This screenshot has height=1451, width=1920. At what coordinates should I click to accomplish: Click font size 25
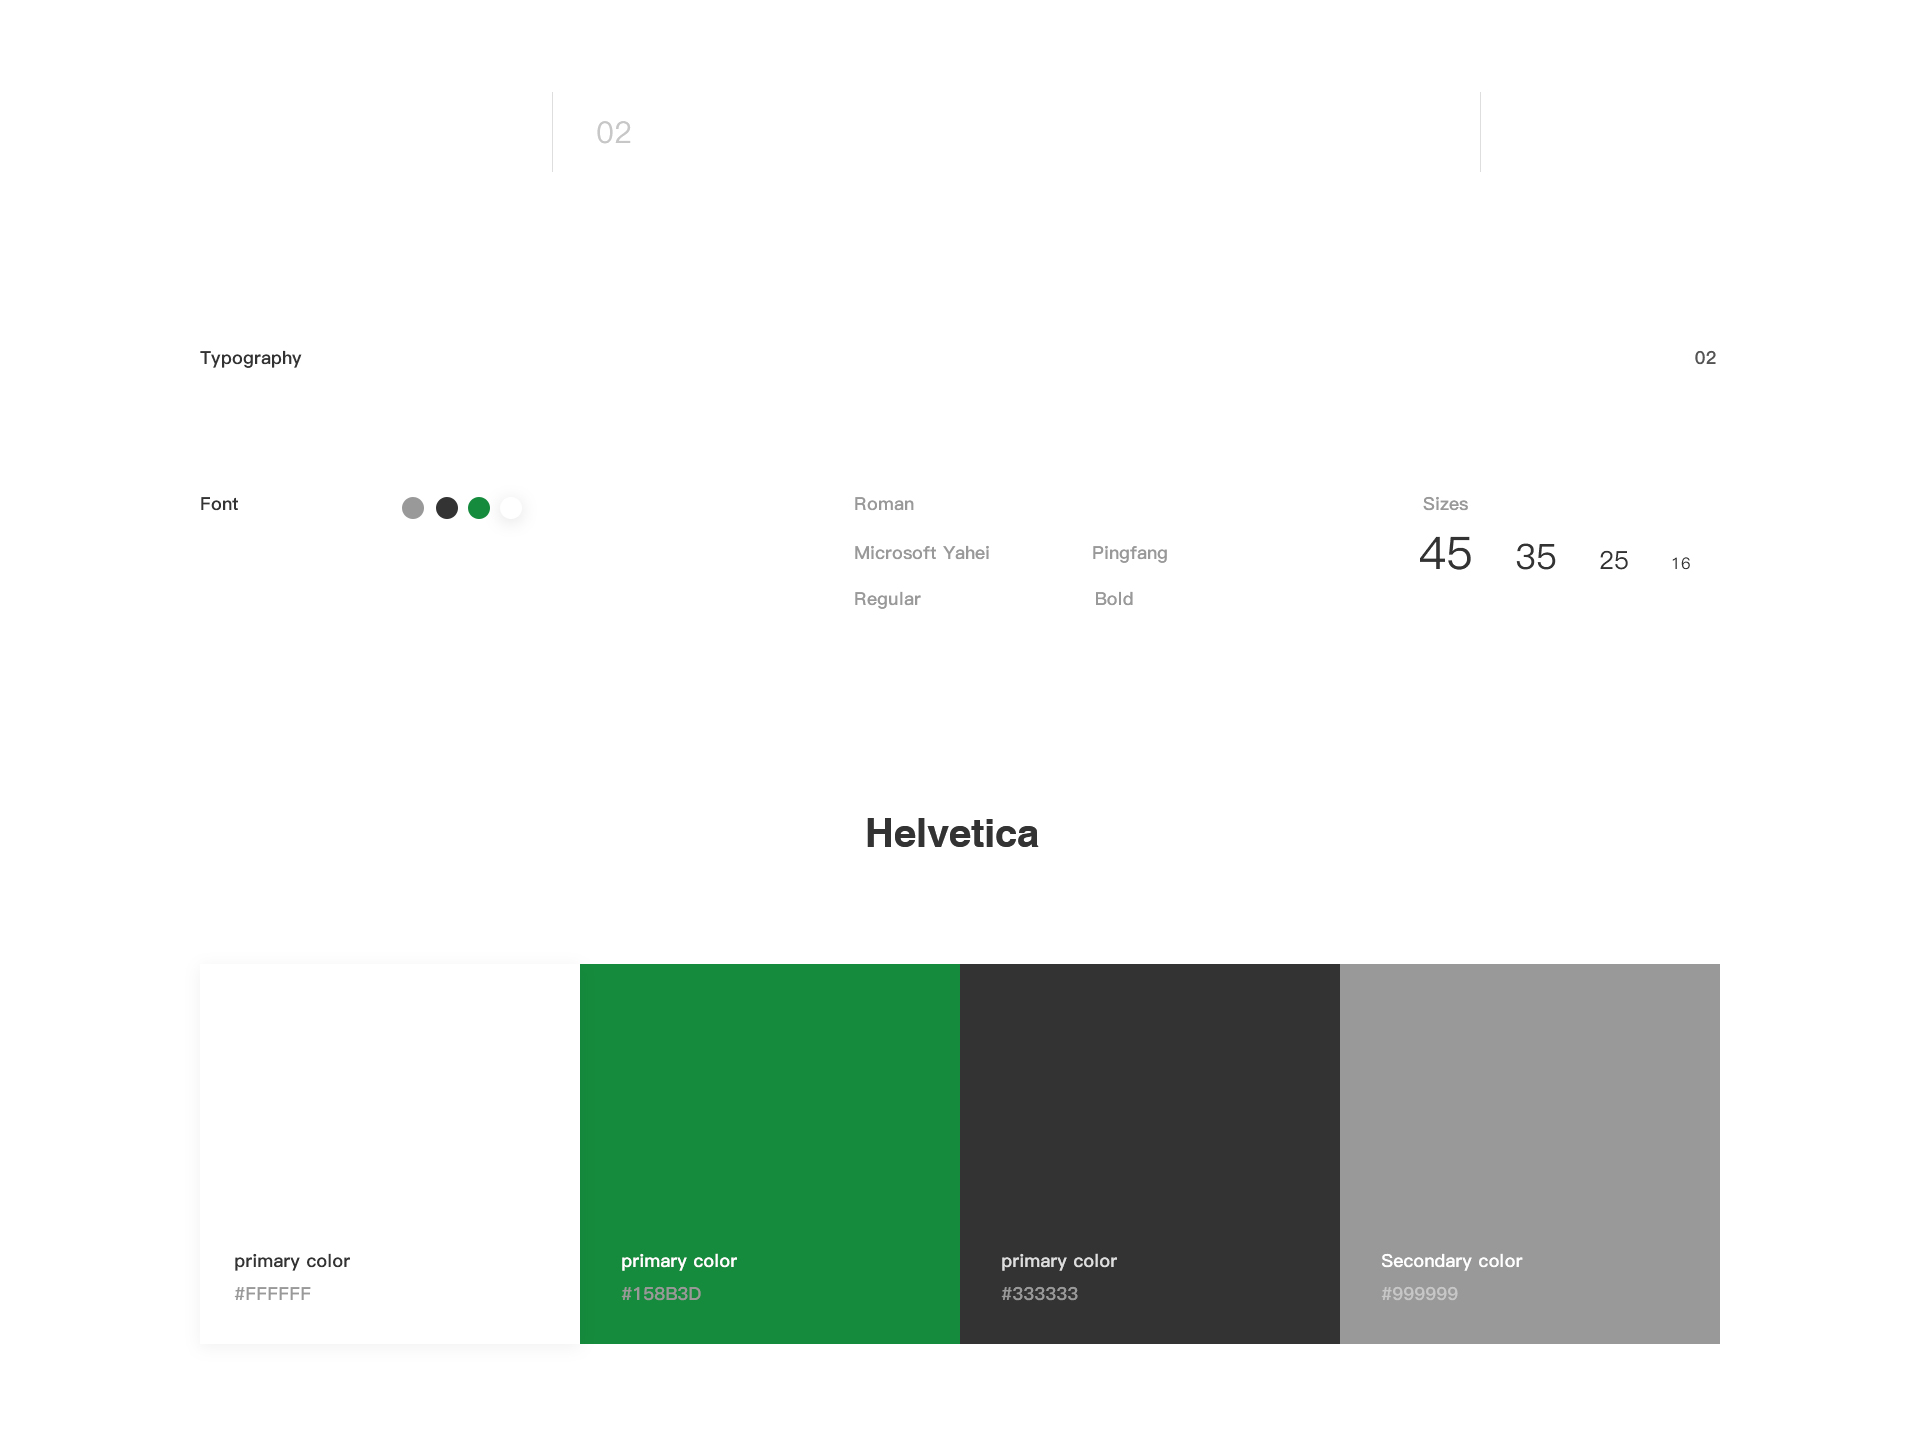coord(1613,560)
